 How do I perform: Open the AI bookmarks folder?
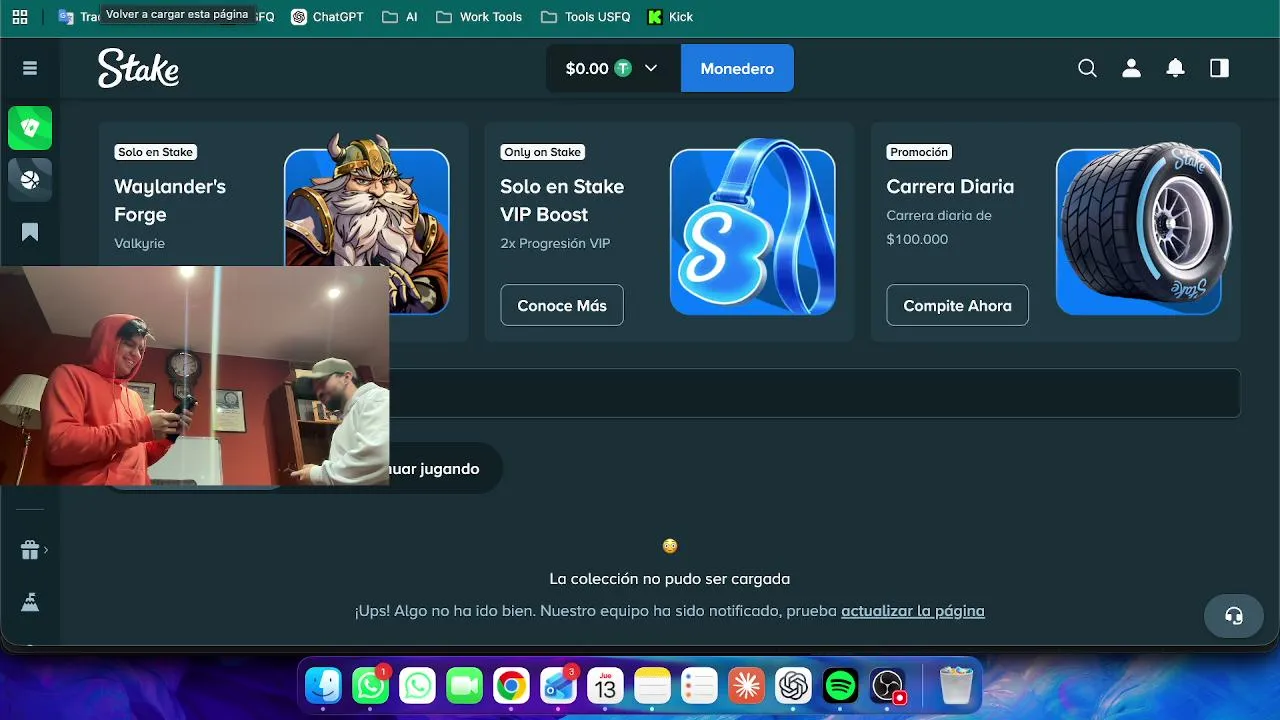[x=400, y=17]
